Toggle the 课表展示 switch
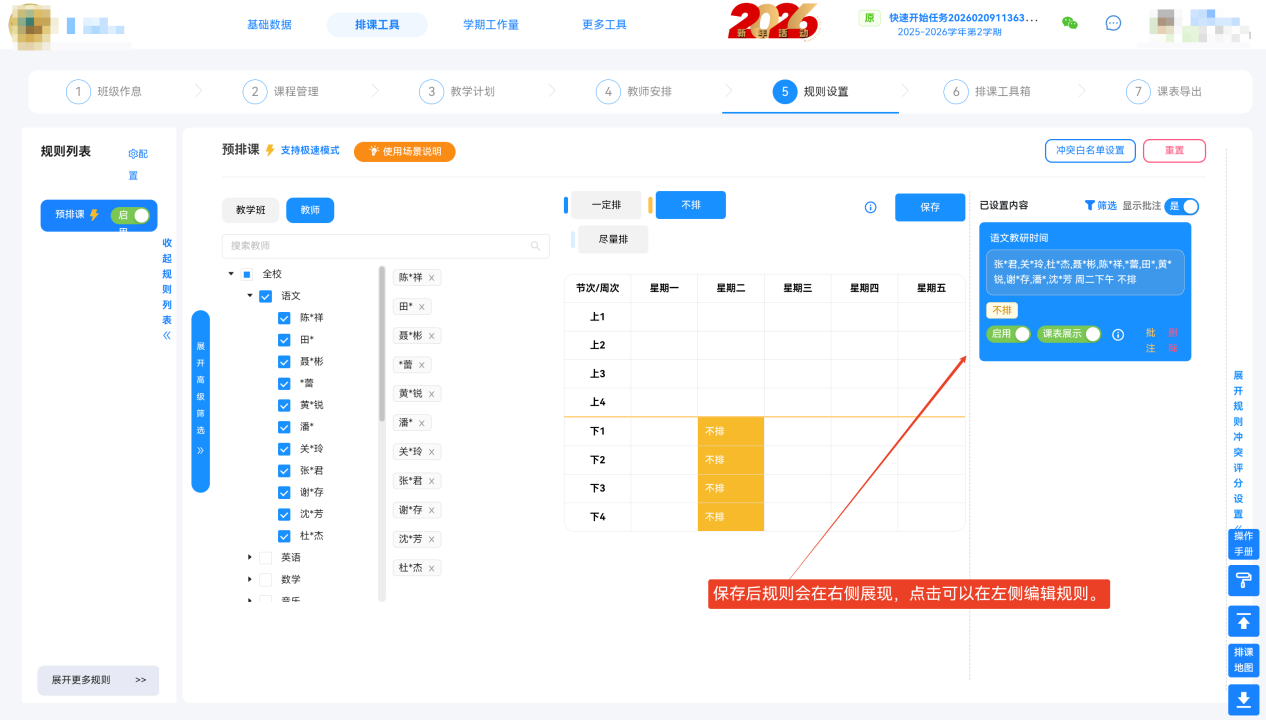1266x720 pixels. [1069, 335]
